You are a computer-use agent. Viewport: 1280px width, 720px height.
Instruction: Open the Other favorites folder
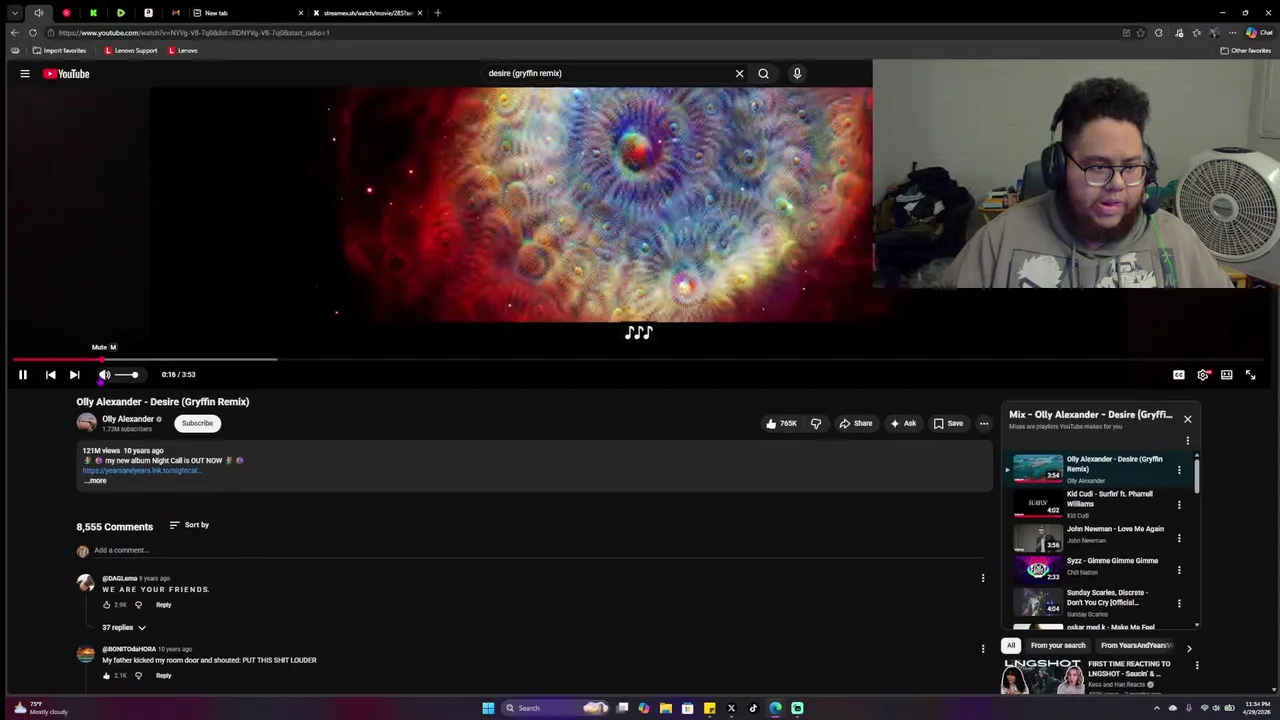(x=1246, y=51)
